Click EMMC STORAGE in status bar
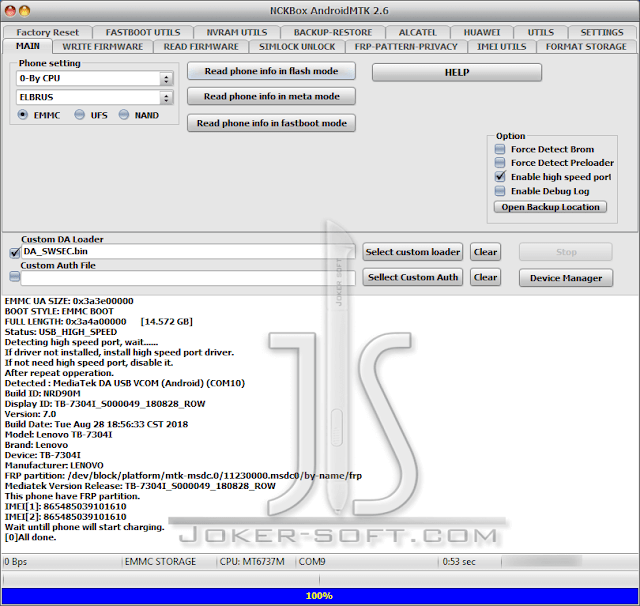This screenshot has height=606, width=640. coord(160,562)
